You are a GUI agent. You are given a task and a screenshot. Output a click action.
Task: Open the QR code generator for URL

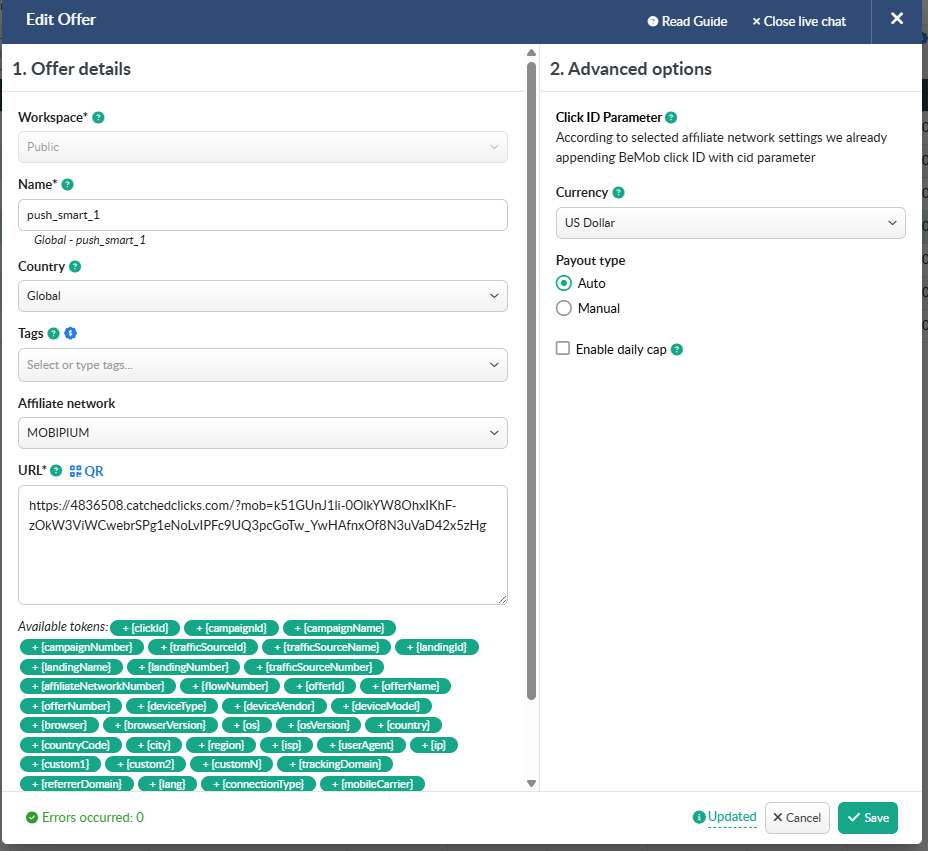click(86, 471)
